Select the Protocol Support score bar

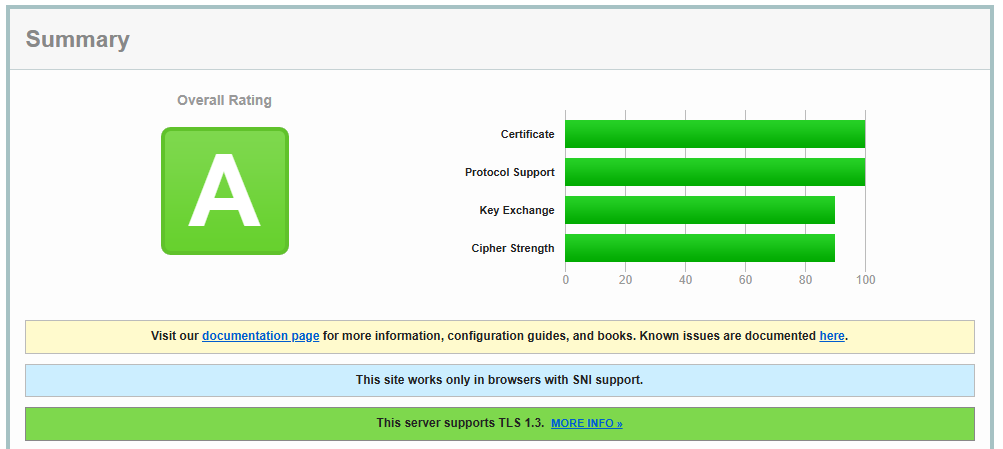pyautogui.click(x=715, y=172)
